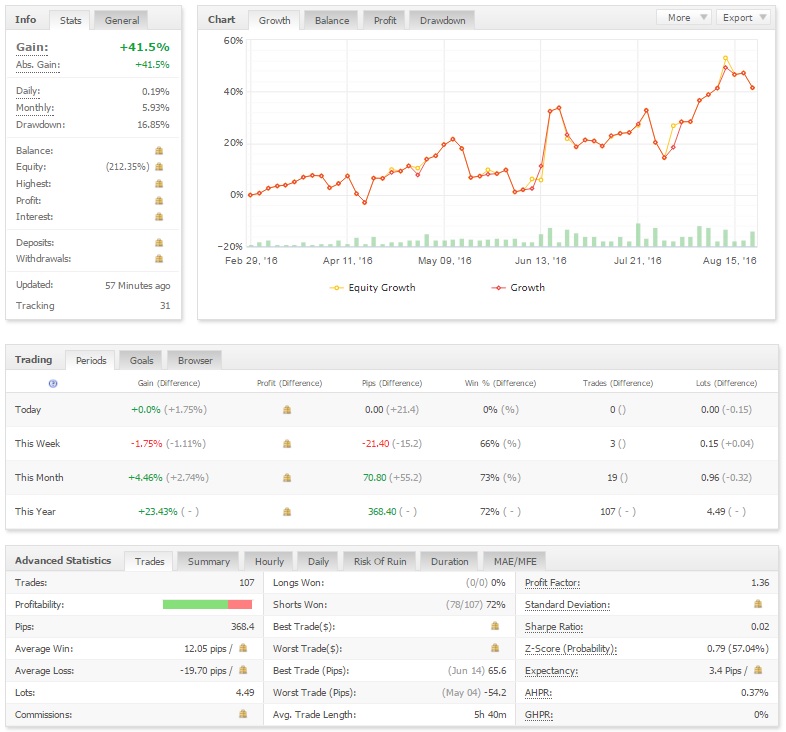Click the last growth data point on chart
This screenshot has height=732, width=786.
[x=752, y=88]
